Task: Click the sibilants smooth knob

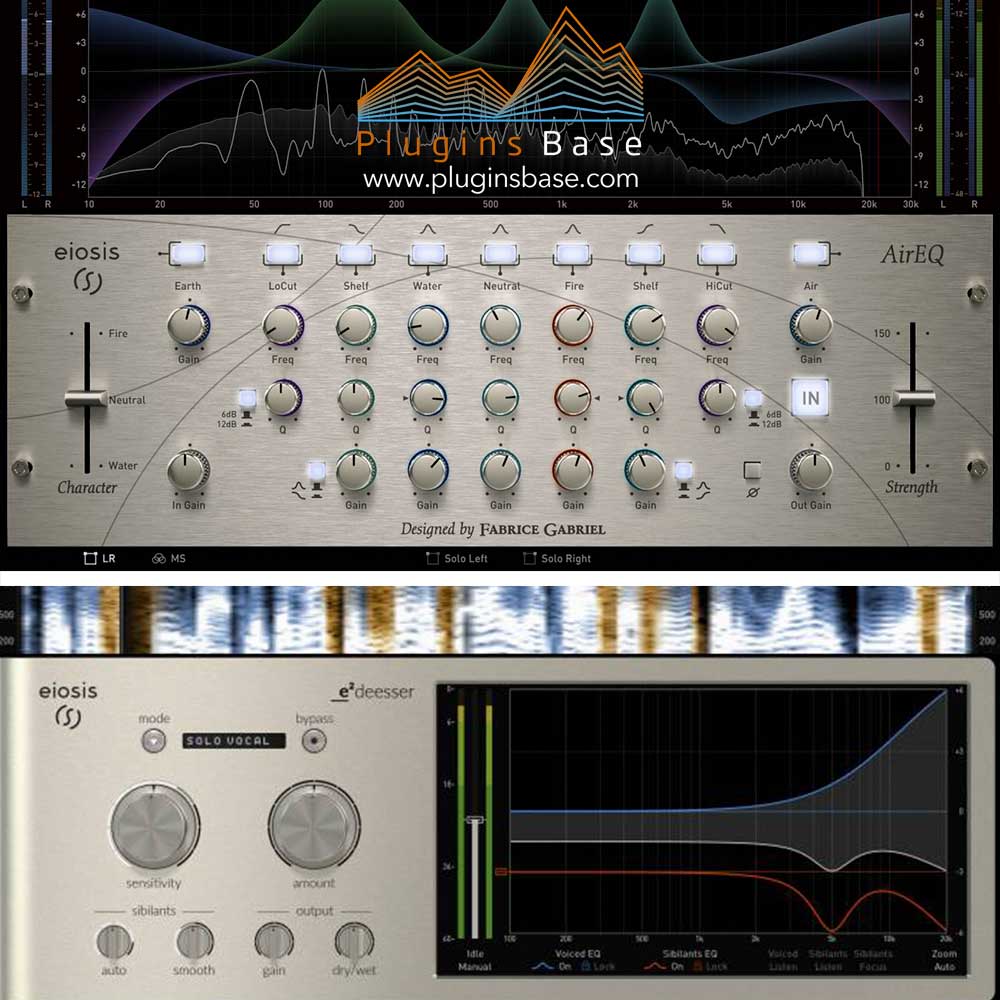Action: click(194, 942)
